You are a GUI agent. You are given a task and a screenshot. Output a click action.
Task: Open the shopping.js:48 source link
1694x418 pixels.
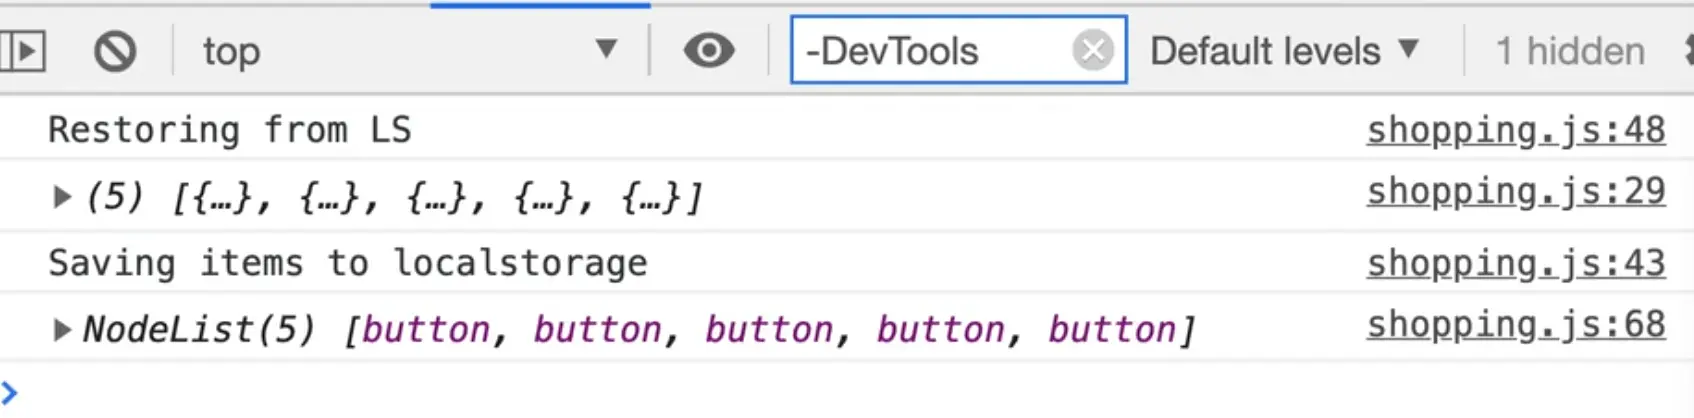click(x=1515, y=130)
